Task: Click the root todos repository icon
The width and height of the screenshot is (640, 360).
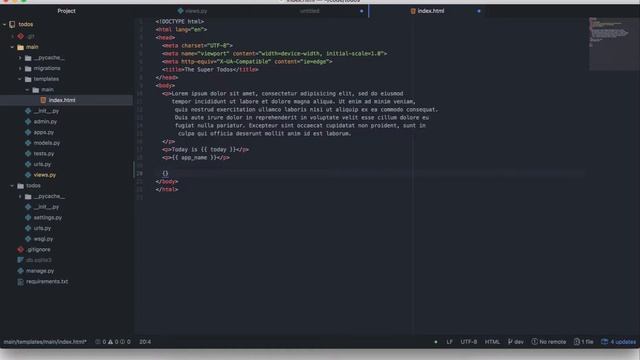Action: tap(12, 24)
